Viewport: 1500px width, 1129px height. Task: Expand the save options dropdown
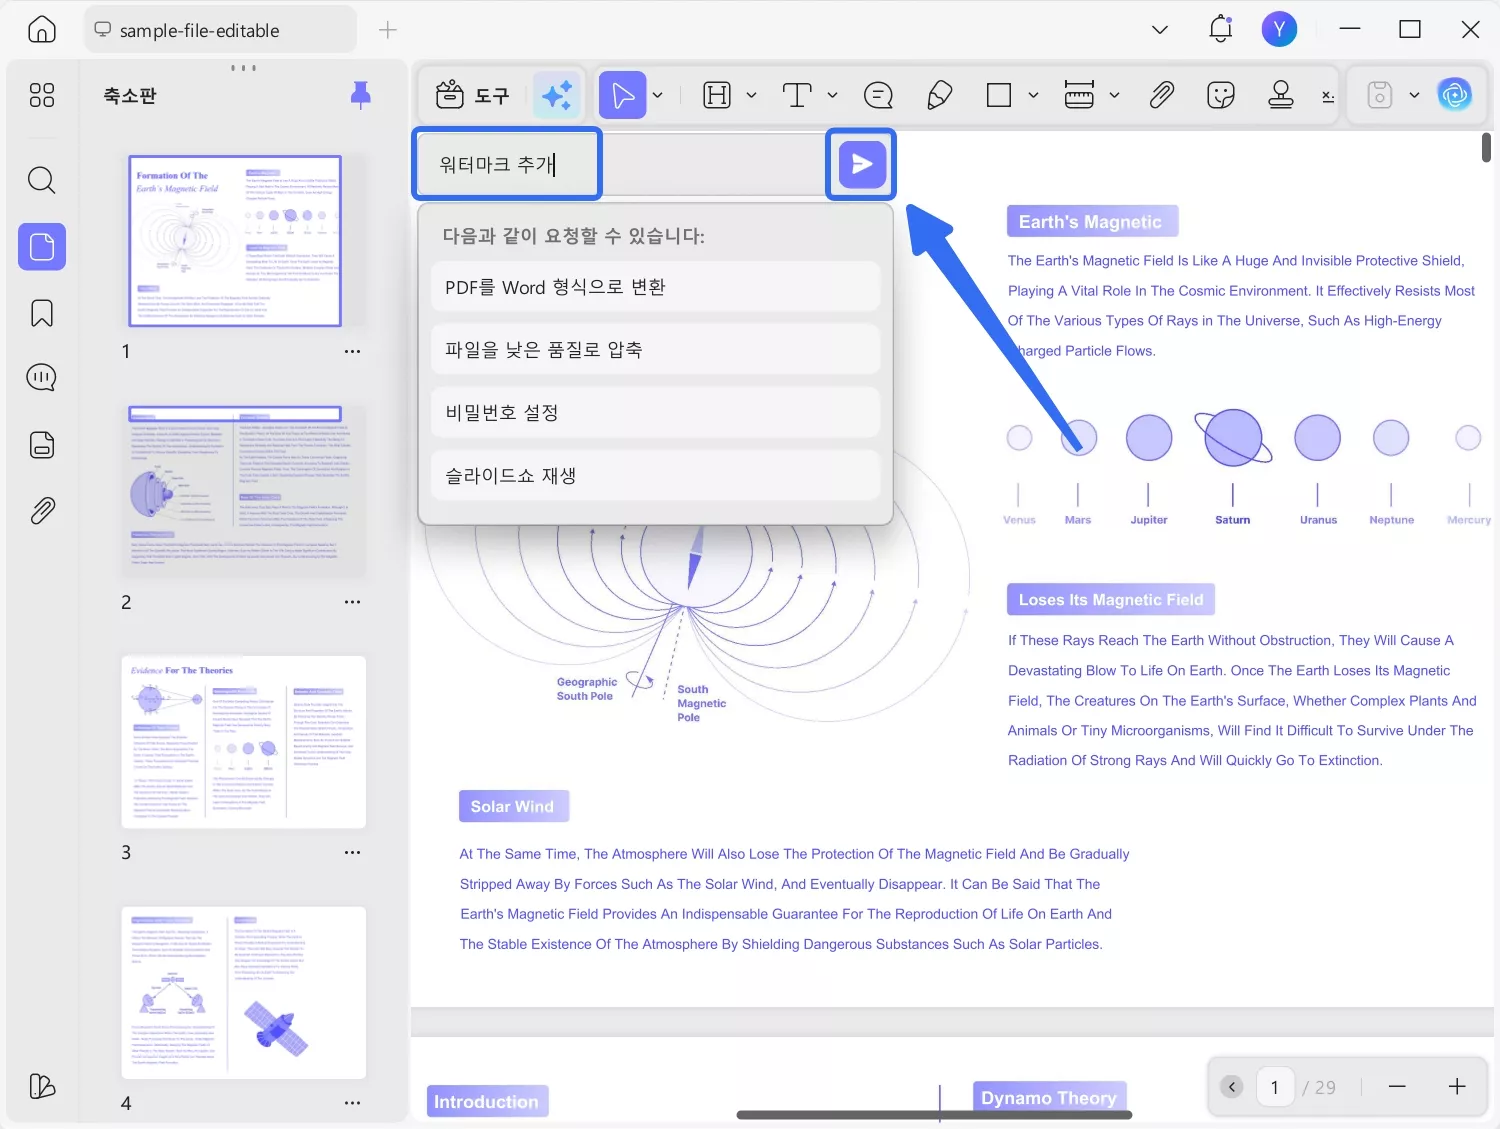click(x=1414, y=95)
